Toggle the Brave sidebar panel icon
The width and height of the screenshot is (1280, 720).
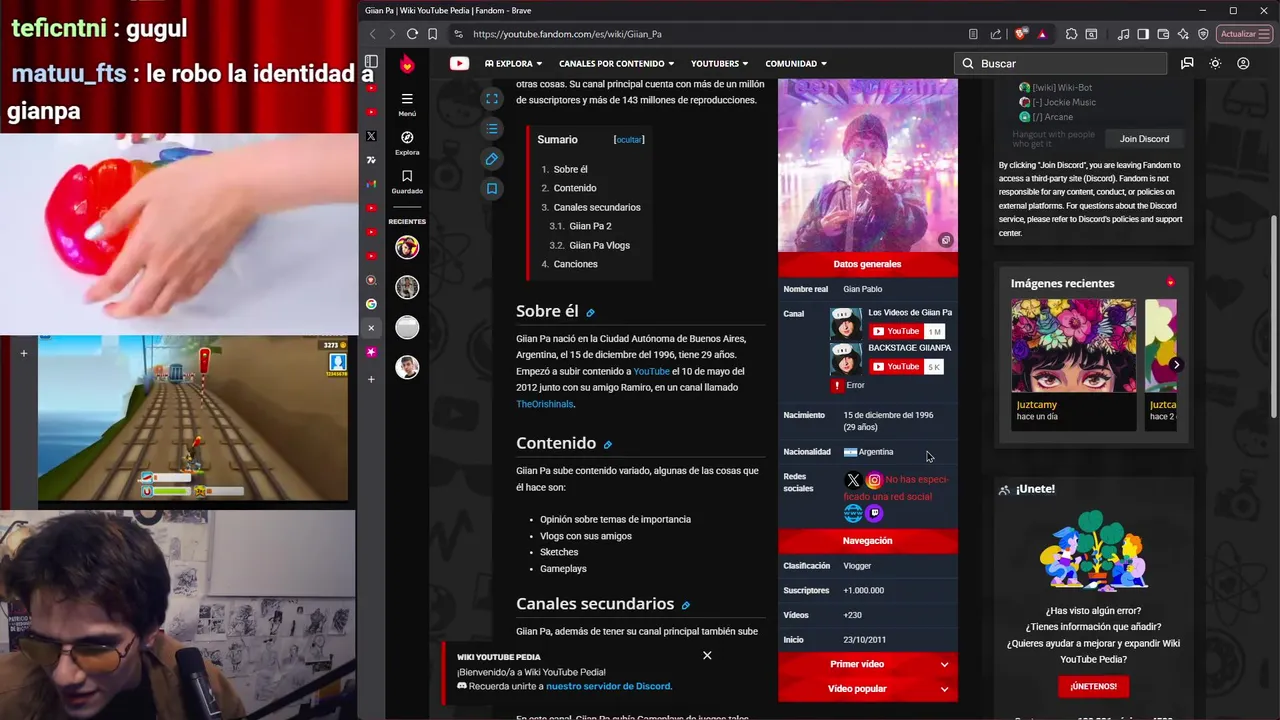[x=1143, y=34]
